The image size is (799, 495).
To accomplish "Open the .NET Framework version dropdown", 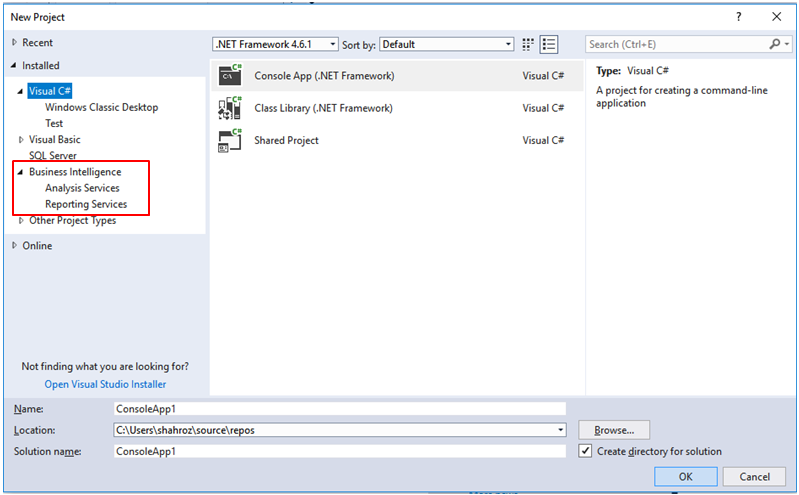I will [275, 44].
